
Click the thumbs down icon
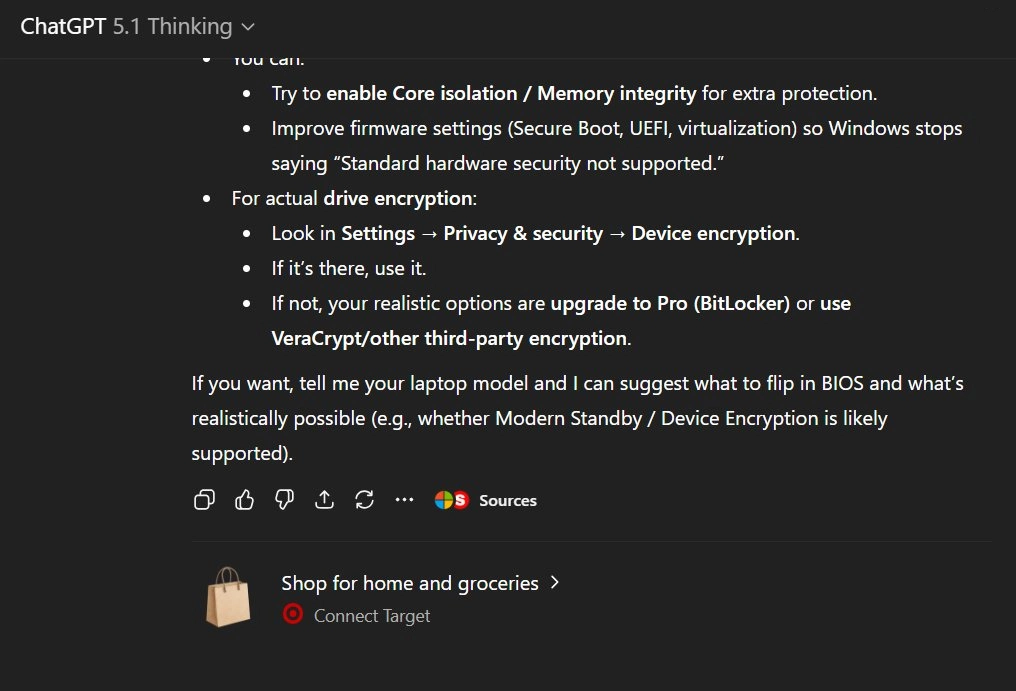(x=284, y=500)
